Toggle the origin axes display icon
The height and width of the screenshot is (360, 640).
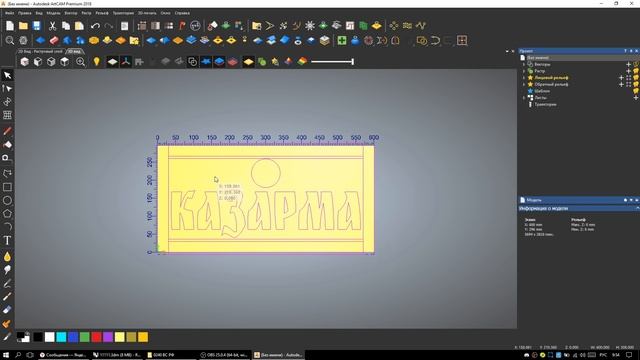point(126,62)
